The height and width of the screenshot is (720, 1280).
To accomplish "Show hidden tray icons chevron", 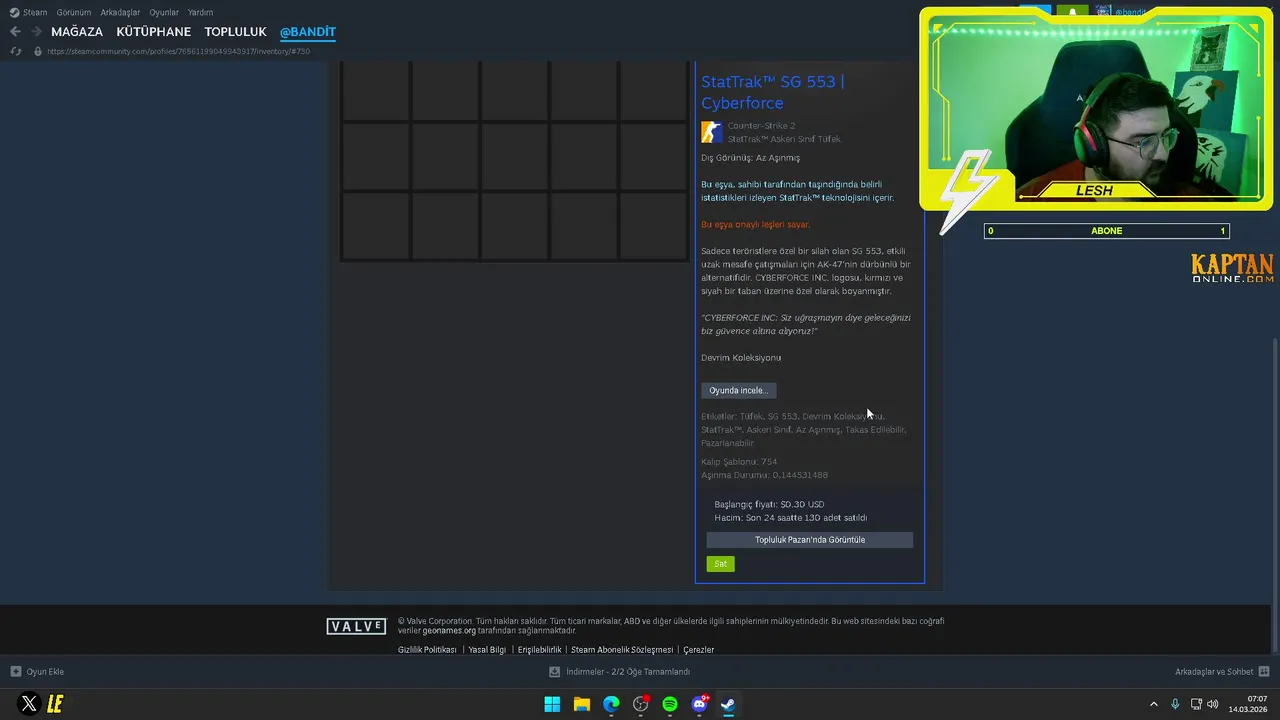I will (1153, 704).
